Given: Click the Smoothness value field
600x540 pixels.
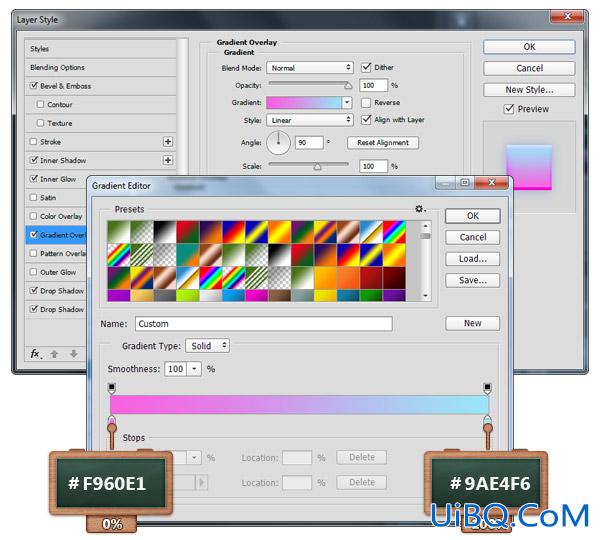Looking at the screenshot, I should (176, 369).
